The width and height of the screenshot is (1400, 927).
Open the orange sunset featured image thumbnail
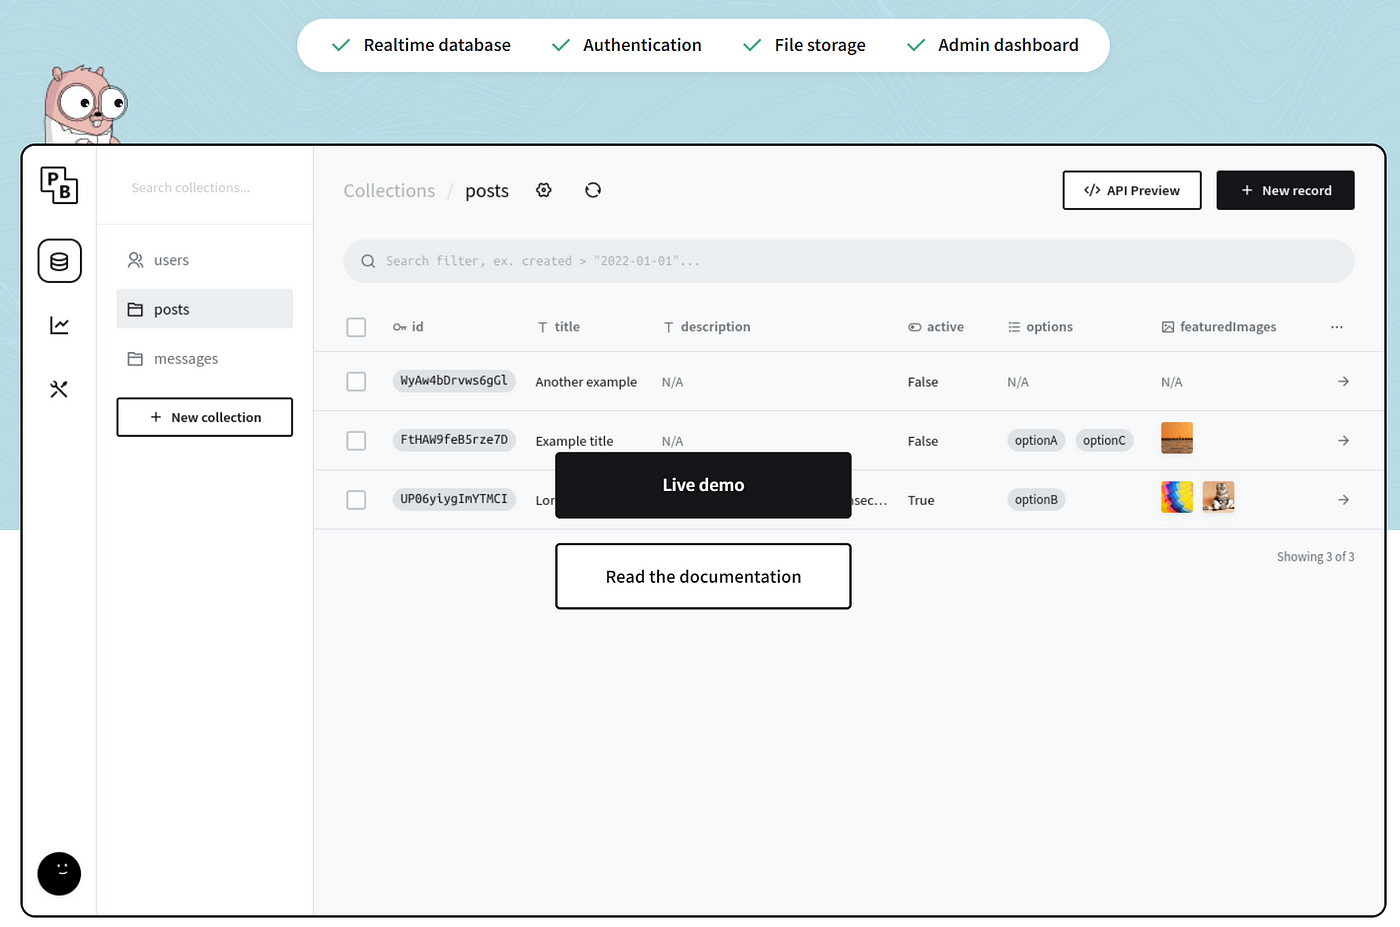pyautogui.click(x=1177, y=438)
